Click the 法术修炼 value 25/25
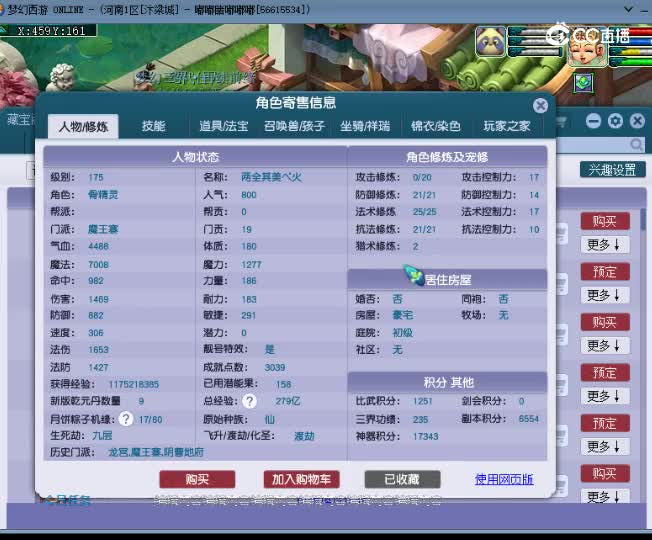 coord(425,212)
